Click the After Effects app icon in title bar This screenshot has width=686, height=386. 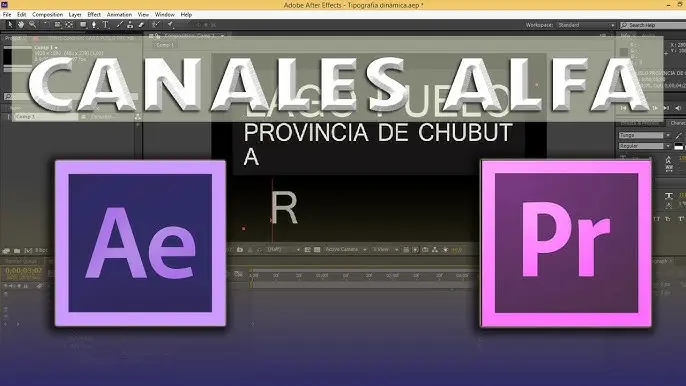point(4,5)
